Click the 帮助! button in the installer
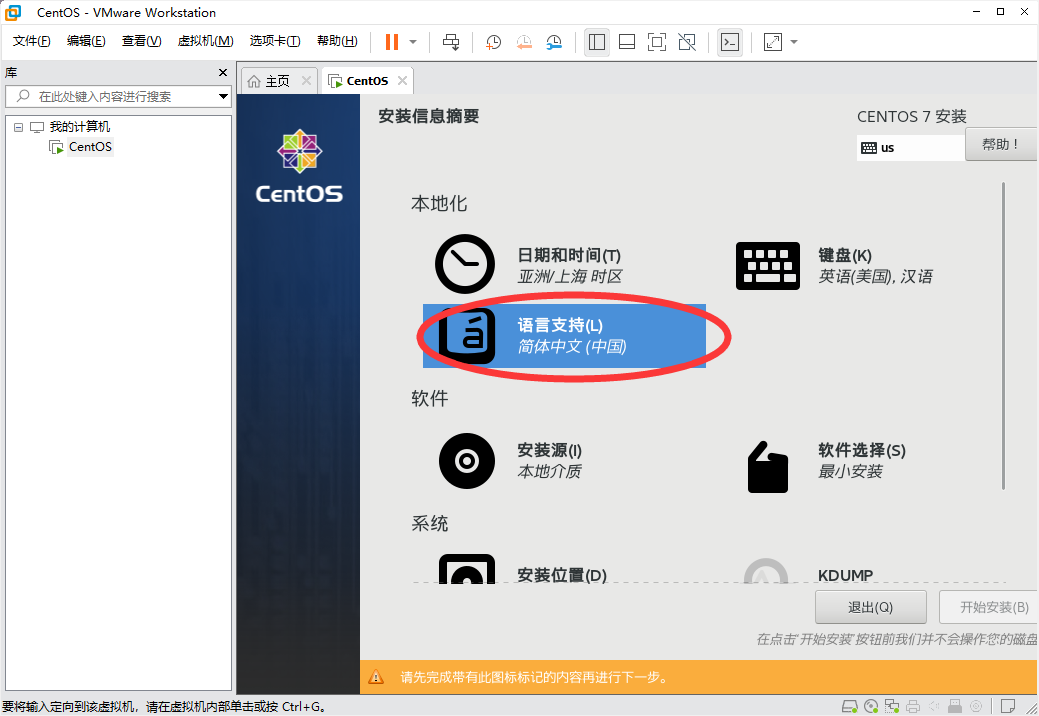Viewport: 1039px width, 716px height. click(x=1000, y=144)
